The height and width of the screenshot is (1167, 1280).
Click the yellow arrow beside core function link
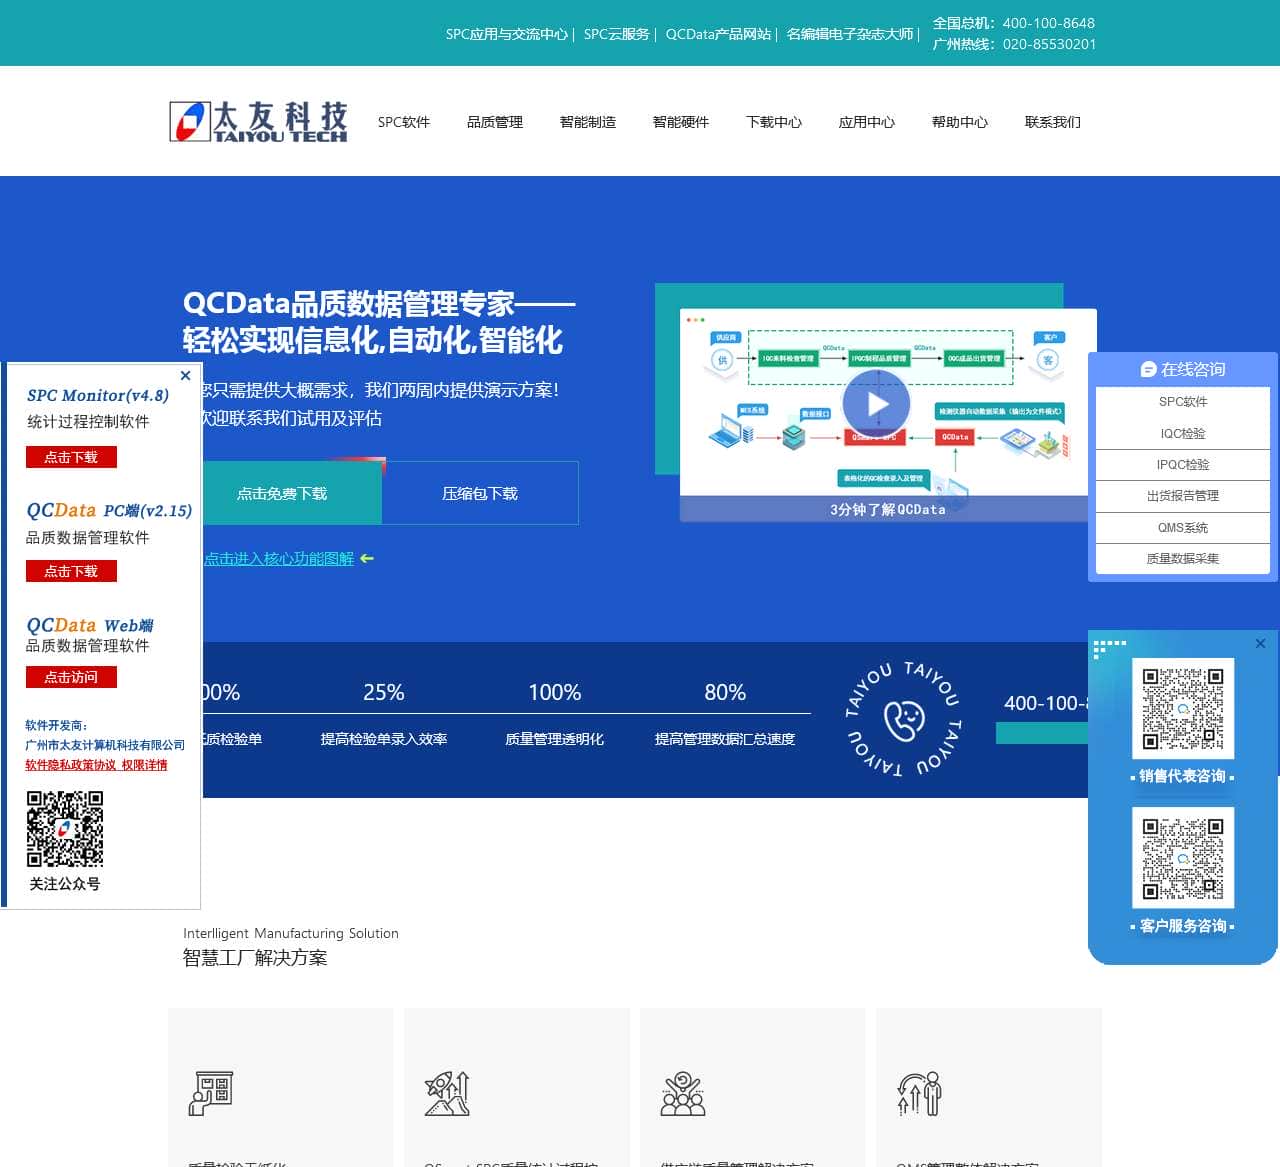[367, 558]
